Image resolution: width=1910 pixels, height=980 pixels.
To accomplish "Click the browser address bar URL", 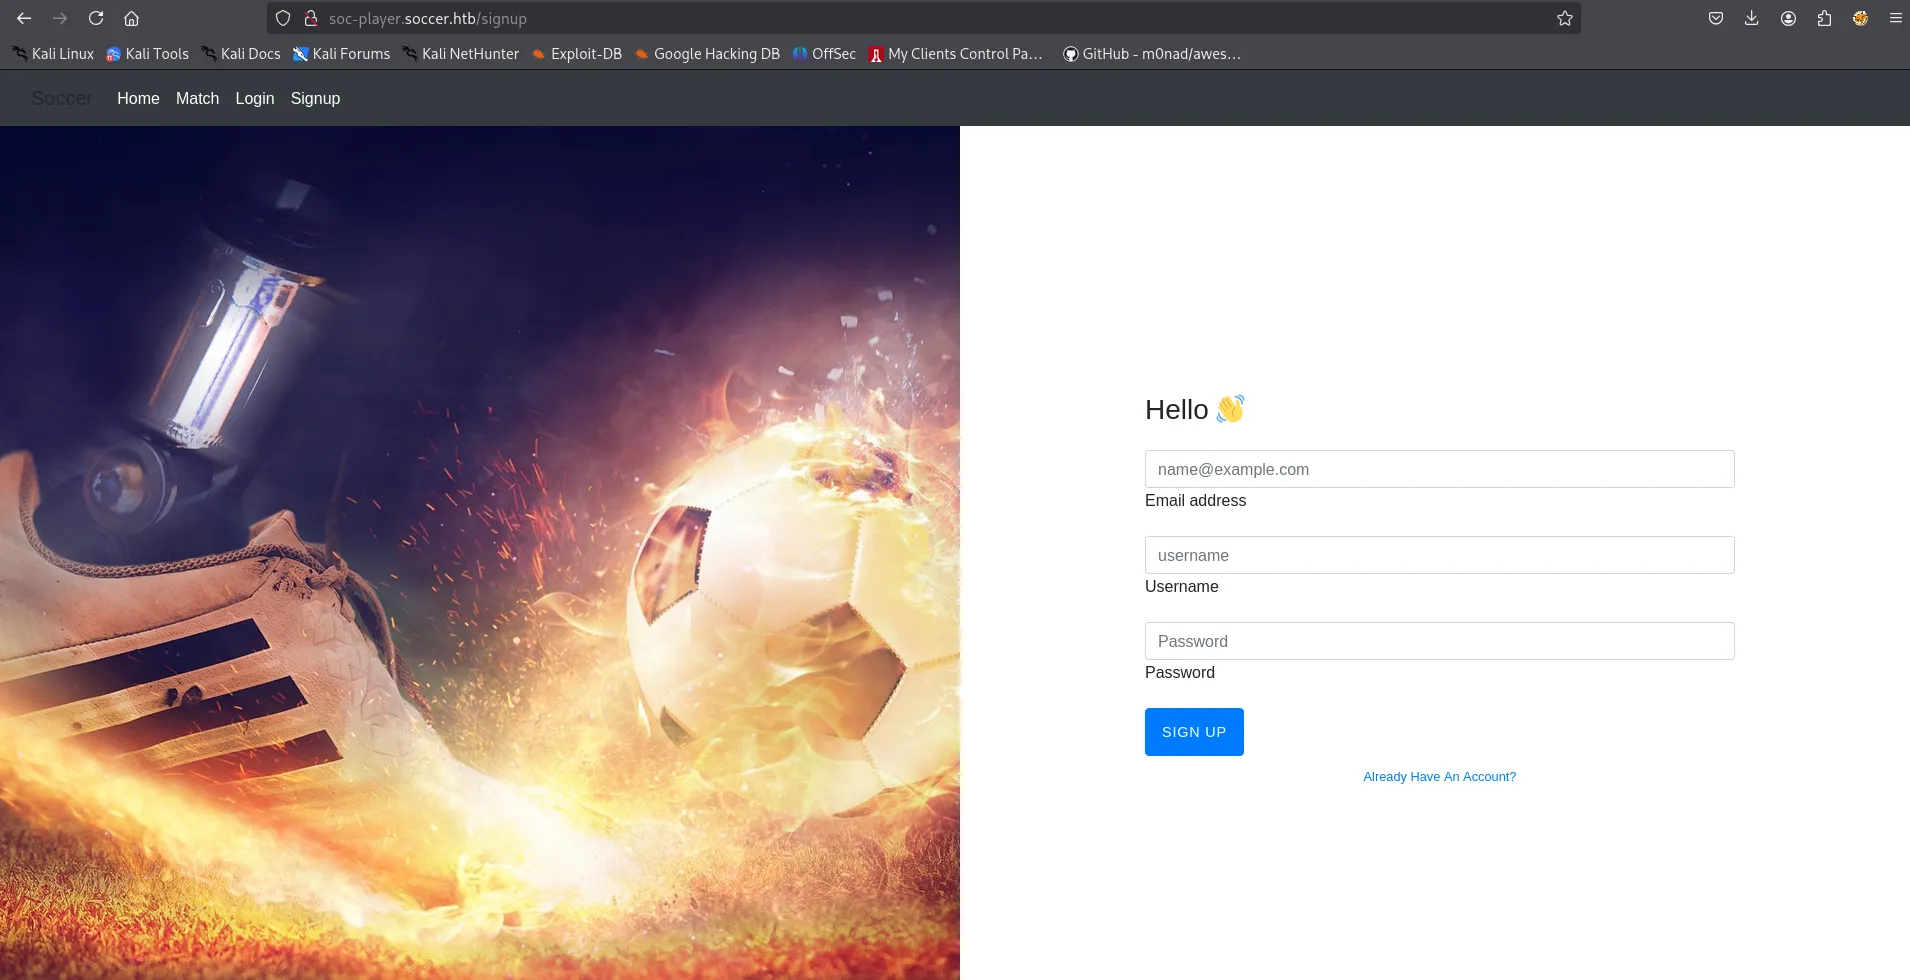I will pos(427,18).
